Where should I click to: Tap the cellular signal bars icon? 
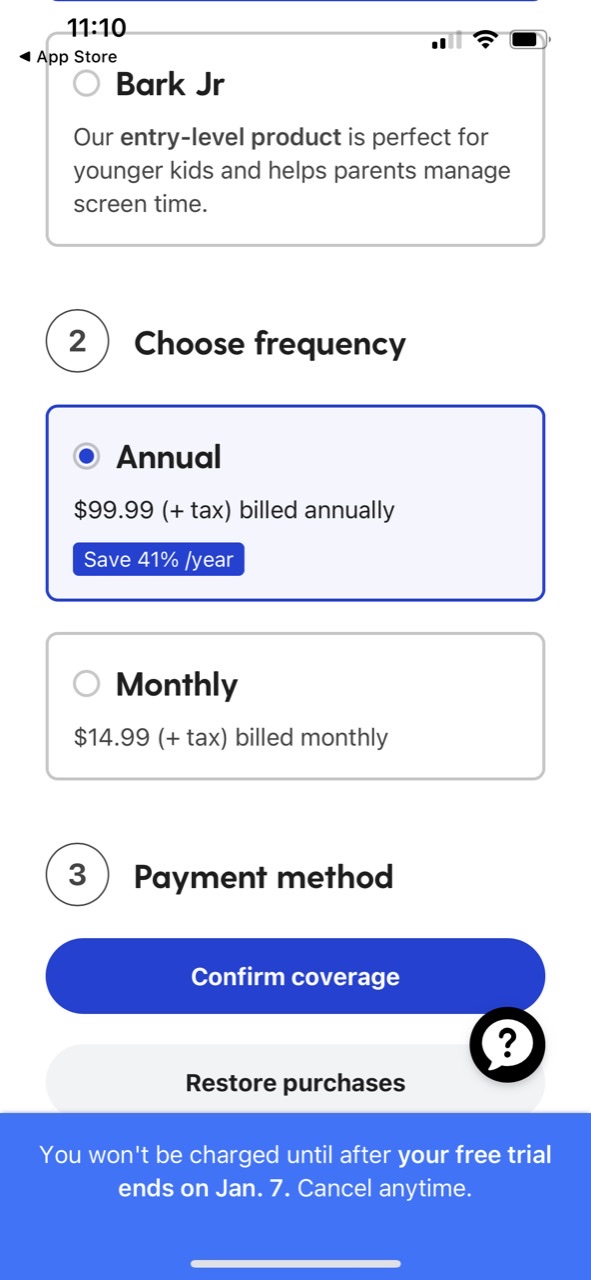(446, 41)
